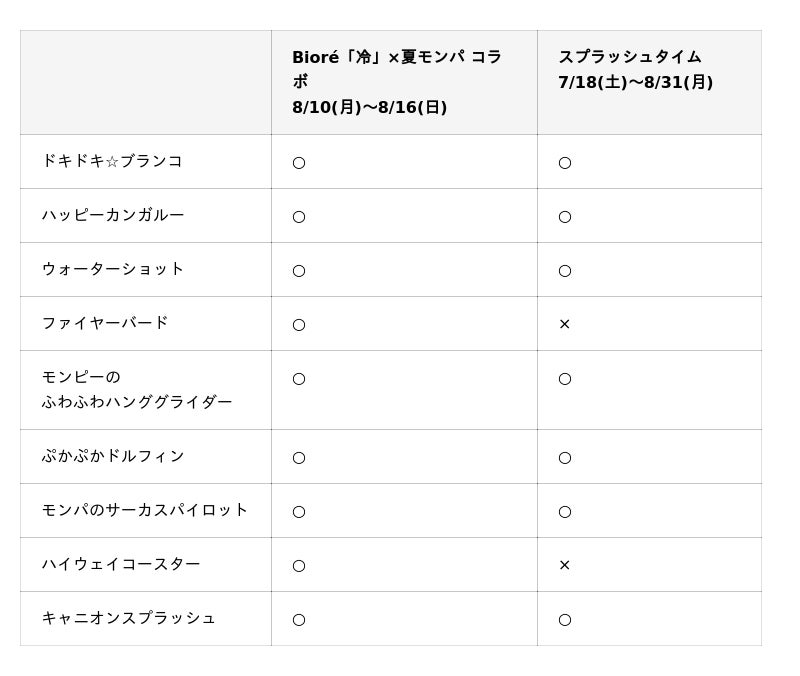The height and width of the screenshot is (676, 800).
Task: Click the splash time circle for キャニオンスプラッシュ
Action: pyautogui.click(x=565, y=620)
